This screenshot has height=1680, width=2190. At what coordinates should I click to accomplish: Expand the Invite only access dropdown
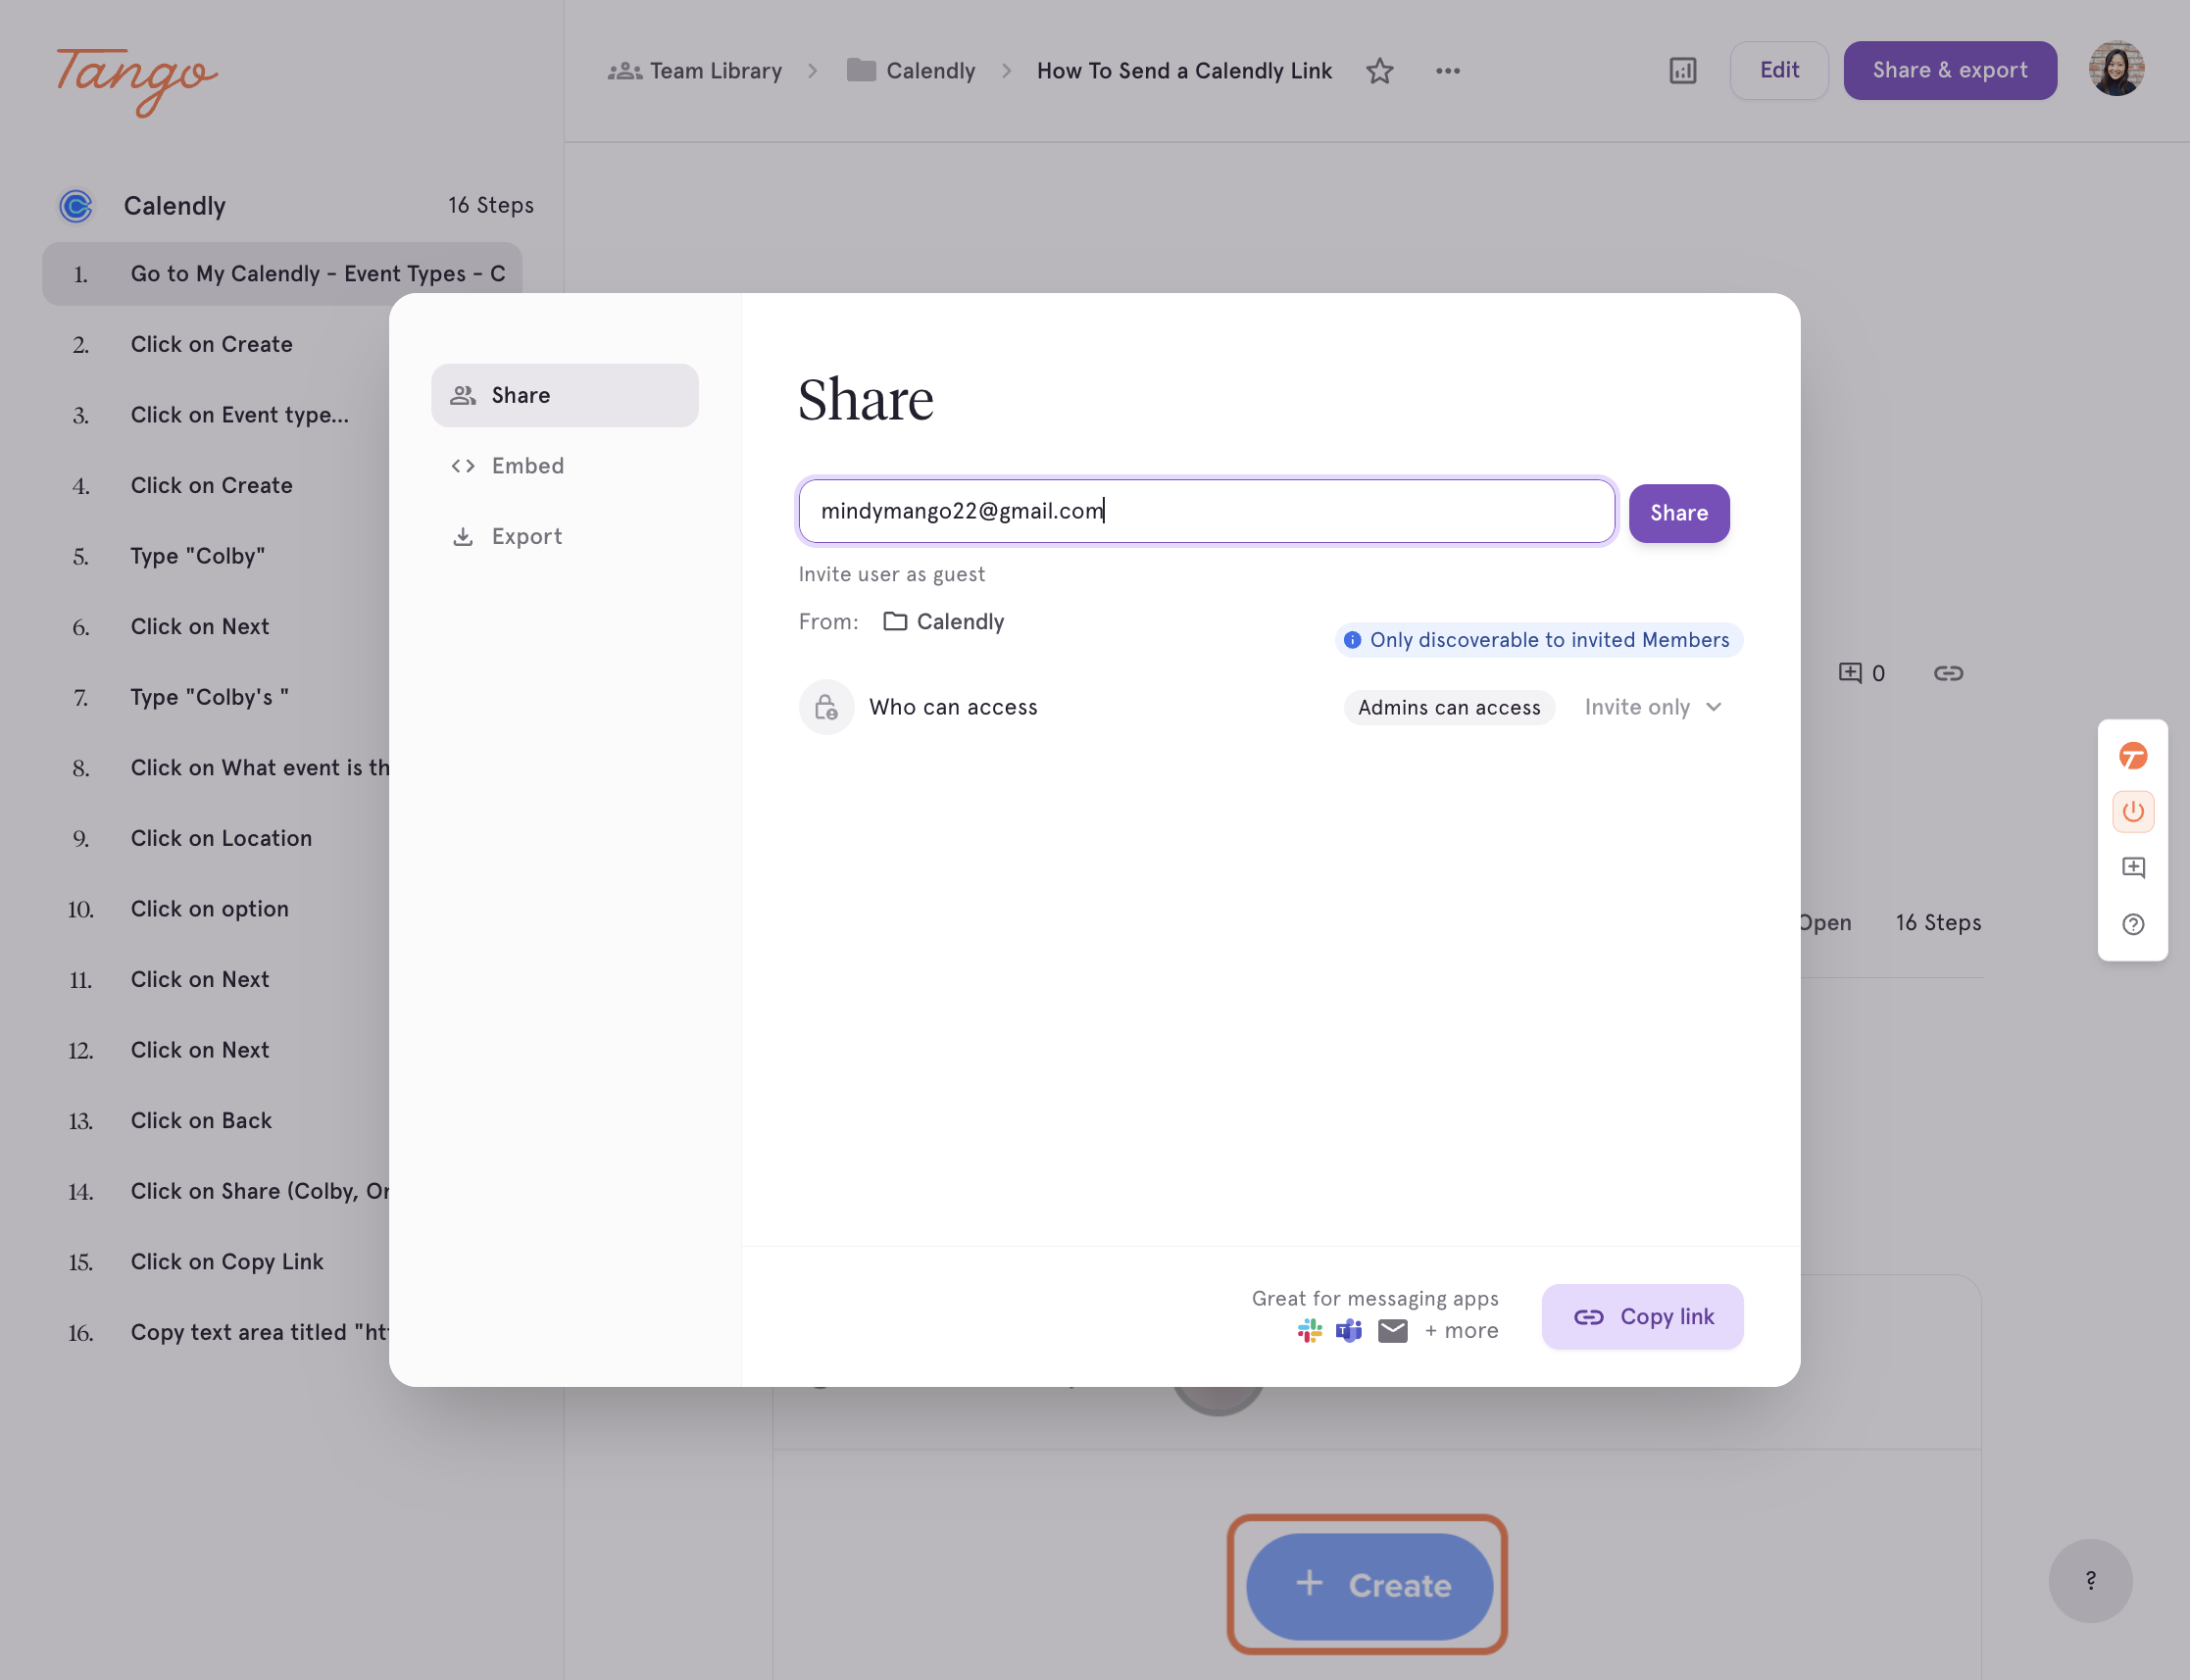point(1652,707)
